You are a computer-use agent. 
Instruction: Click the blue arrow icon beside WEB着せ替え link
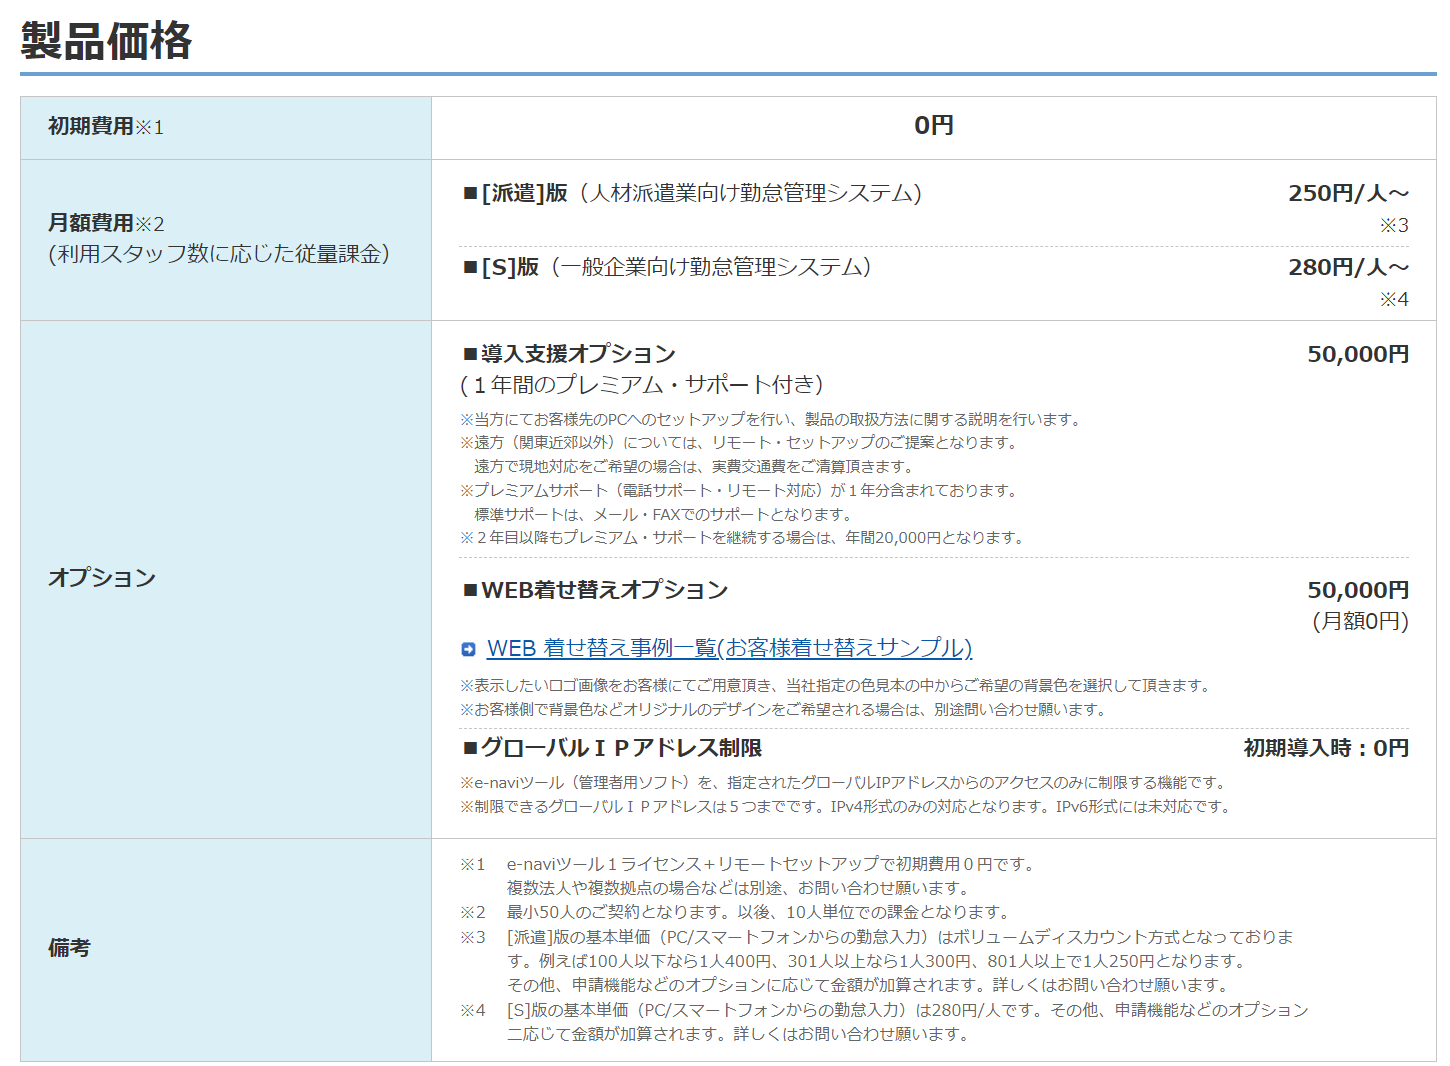click(x=468, y=650)
